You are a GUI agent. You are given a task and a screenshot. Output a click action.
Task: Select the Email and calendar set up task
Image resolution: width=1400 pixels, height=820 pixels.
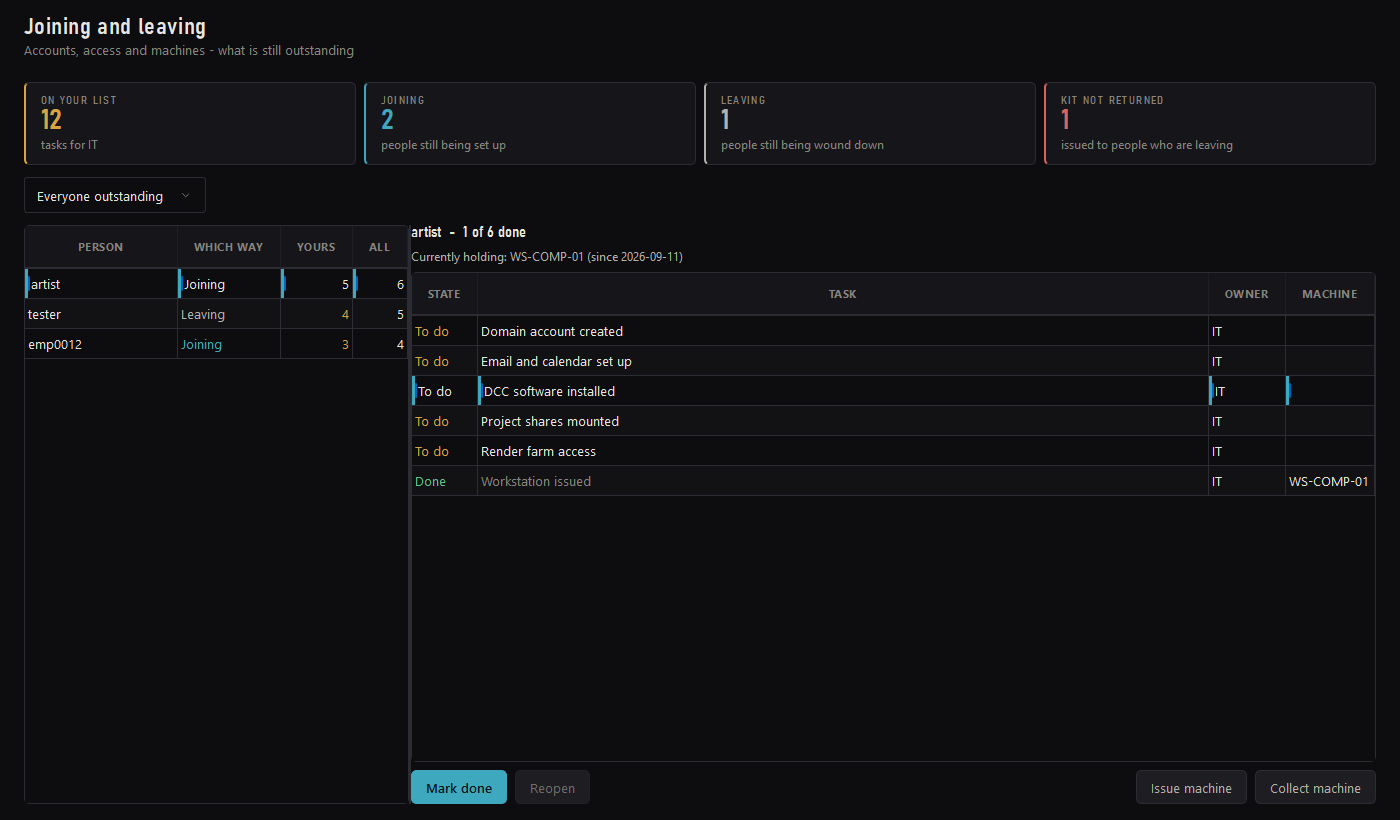click(x=893, y=361)
